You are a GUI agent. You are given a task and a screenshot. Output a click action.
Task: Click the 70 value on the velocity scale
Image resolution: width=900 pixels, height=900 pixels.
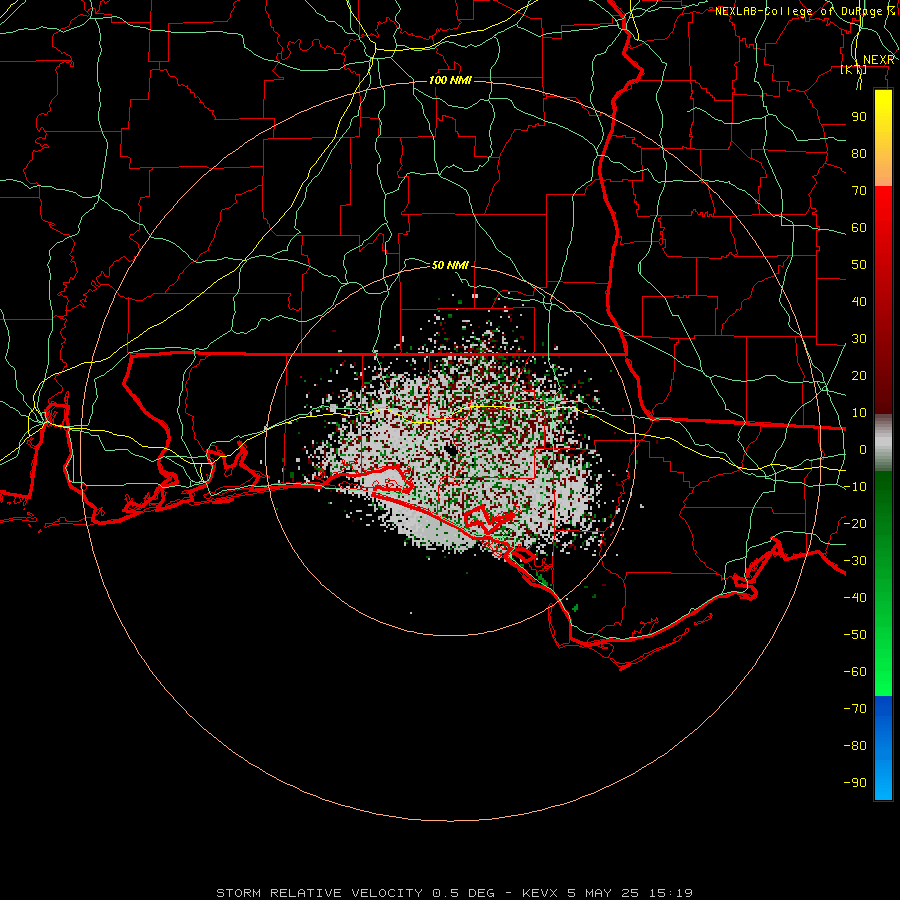tap(859, 191)
